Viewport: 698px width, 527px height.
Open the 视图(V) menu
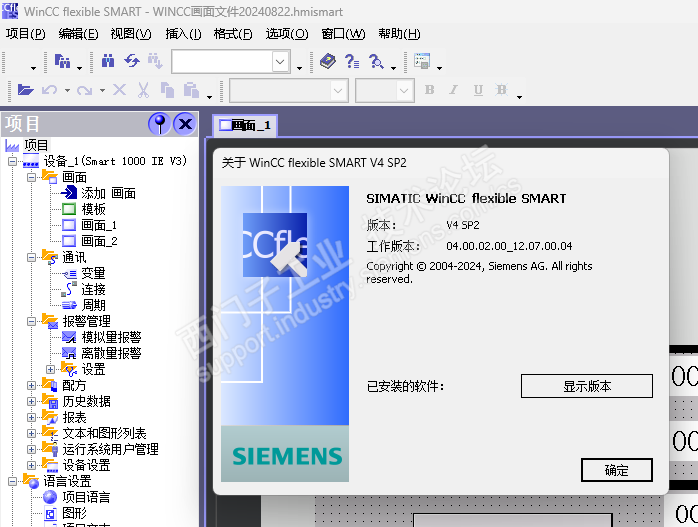[x=131, y=34]
